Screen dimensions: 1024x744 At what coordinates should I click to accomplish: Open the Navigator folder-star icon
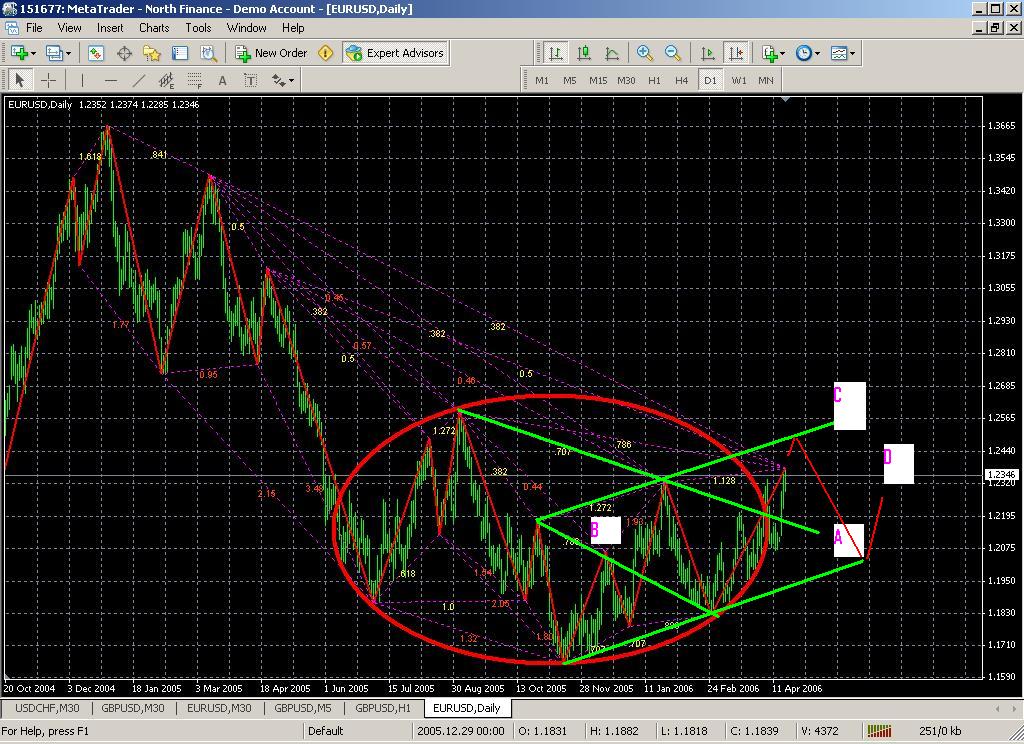tap(152, 54)
